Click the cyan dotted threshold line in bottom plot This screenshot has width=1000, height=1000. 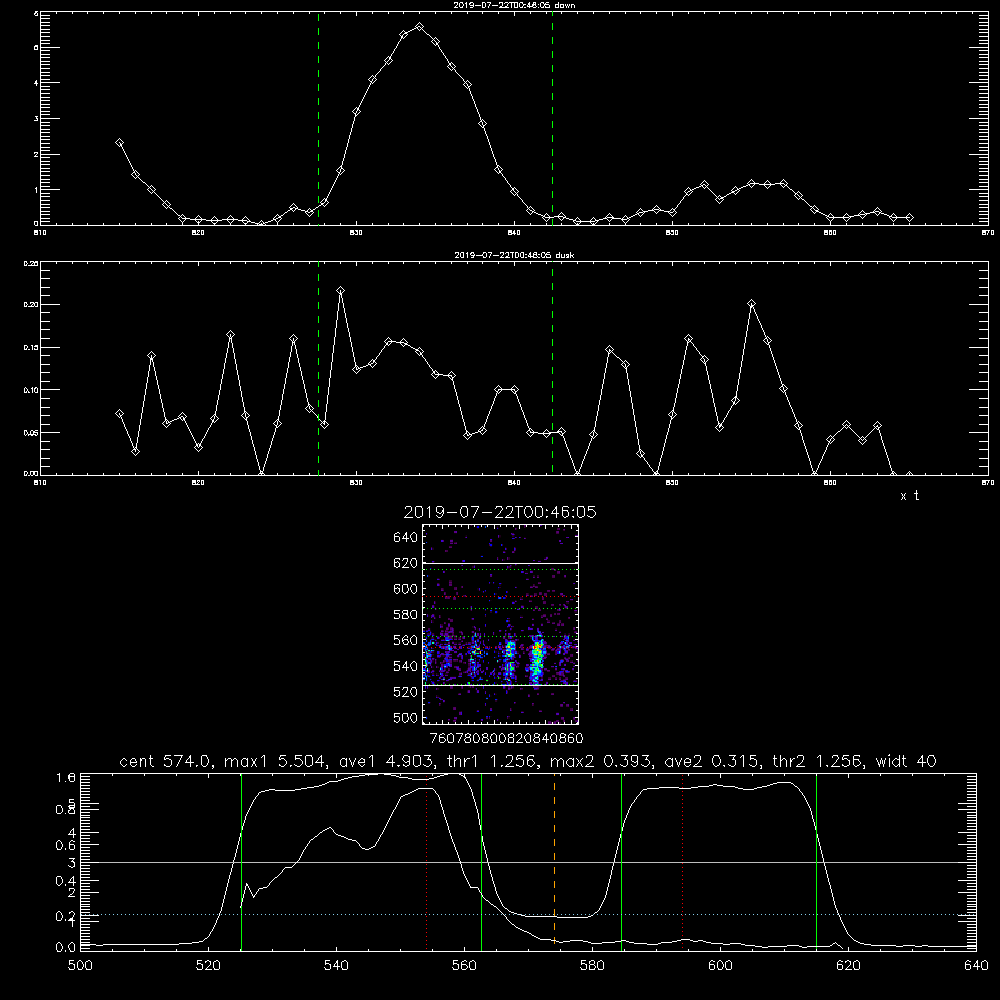[x=528, y=915]
